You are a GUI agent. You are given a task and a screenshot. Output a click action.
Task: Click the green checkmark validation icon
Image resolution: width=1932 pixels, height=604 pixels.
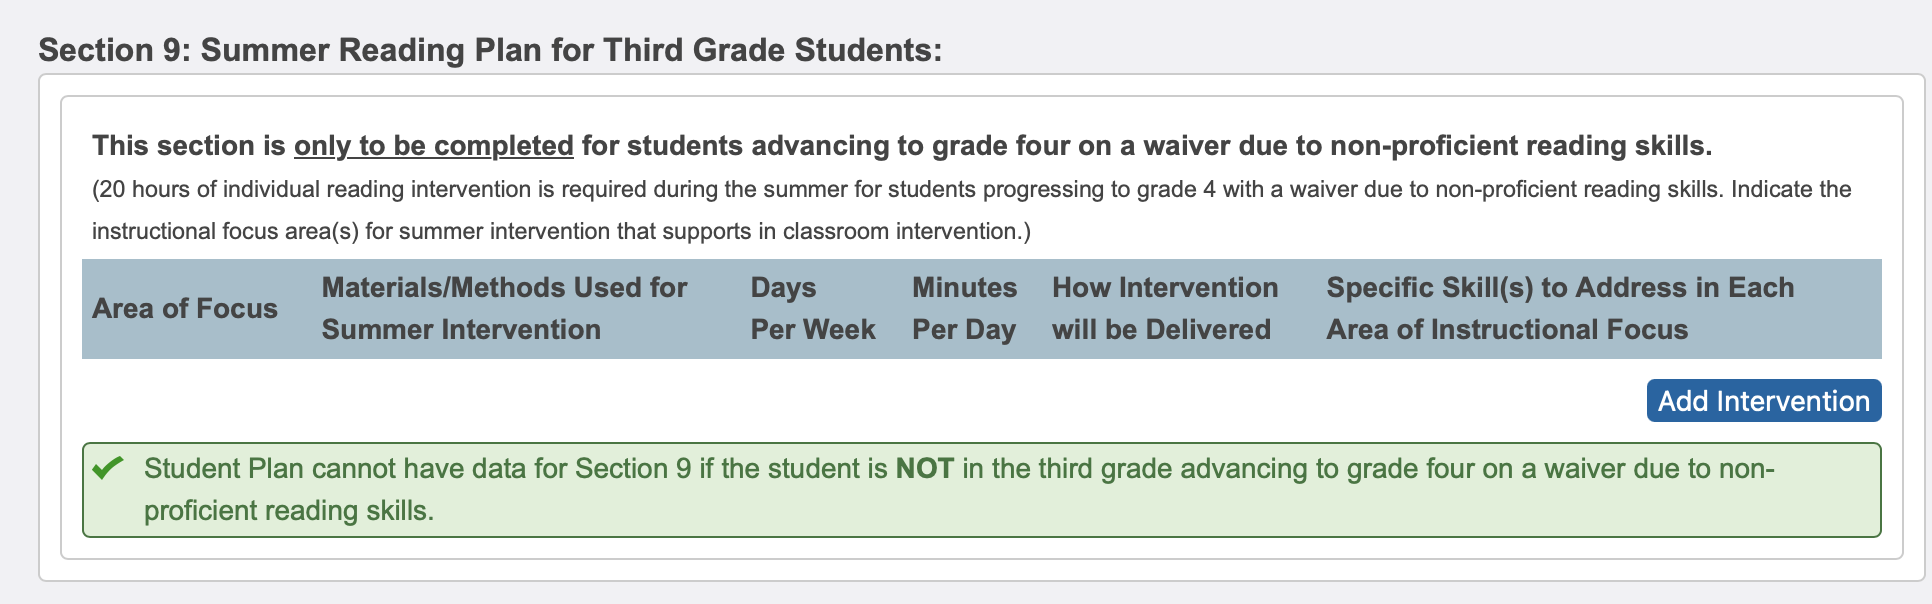[107, 468]
